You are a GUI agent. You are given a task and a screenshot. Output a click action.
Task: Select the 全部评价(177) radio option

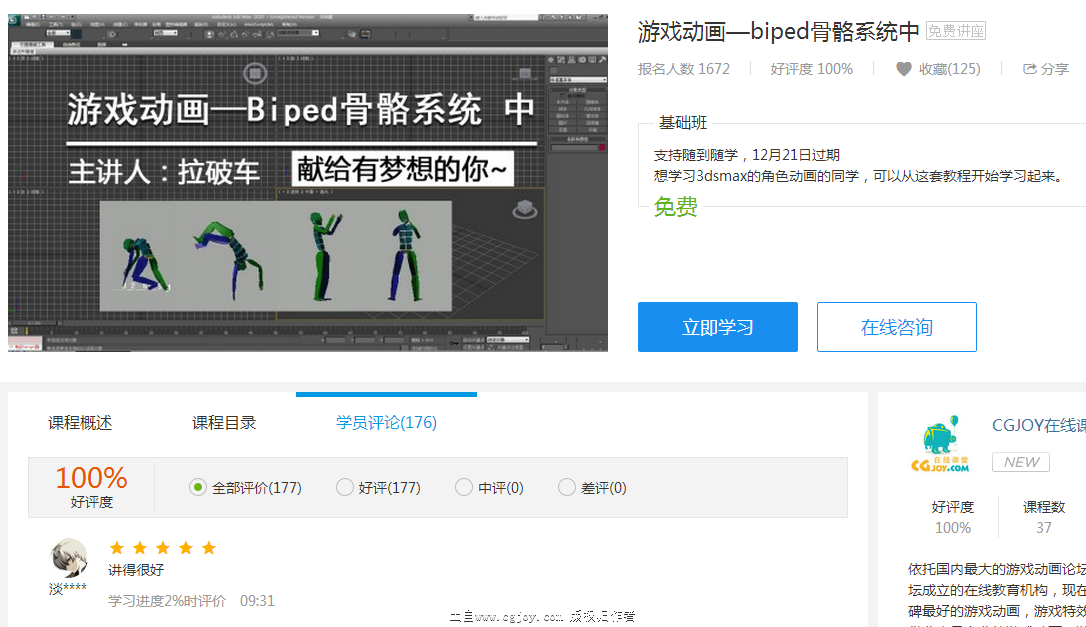tap(198, 488)
